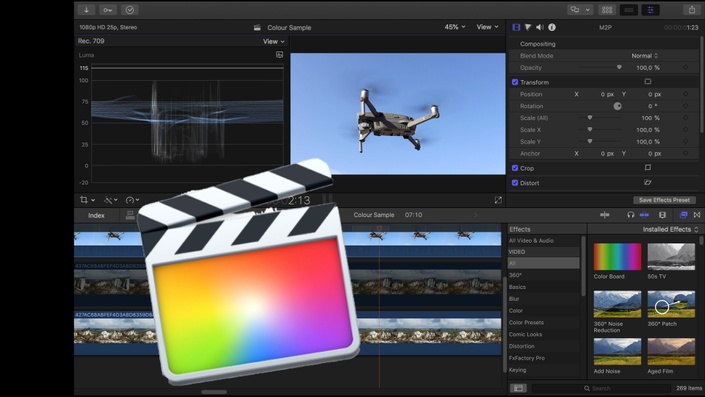The height and width of the screenshot is (397, 705).
Task: Click the Luma scope settings icon
Action: (x=279, y=55)
